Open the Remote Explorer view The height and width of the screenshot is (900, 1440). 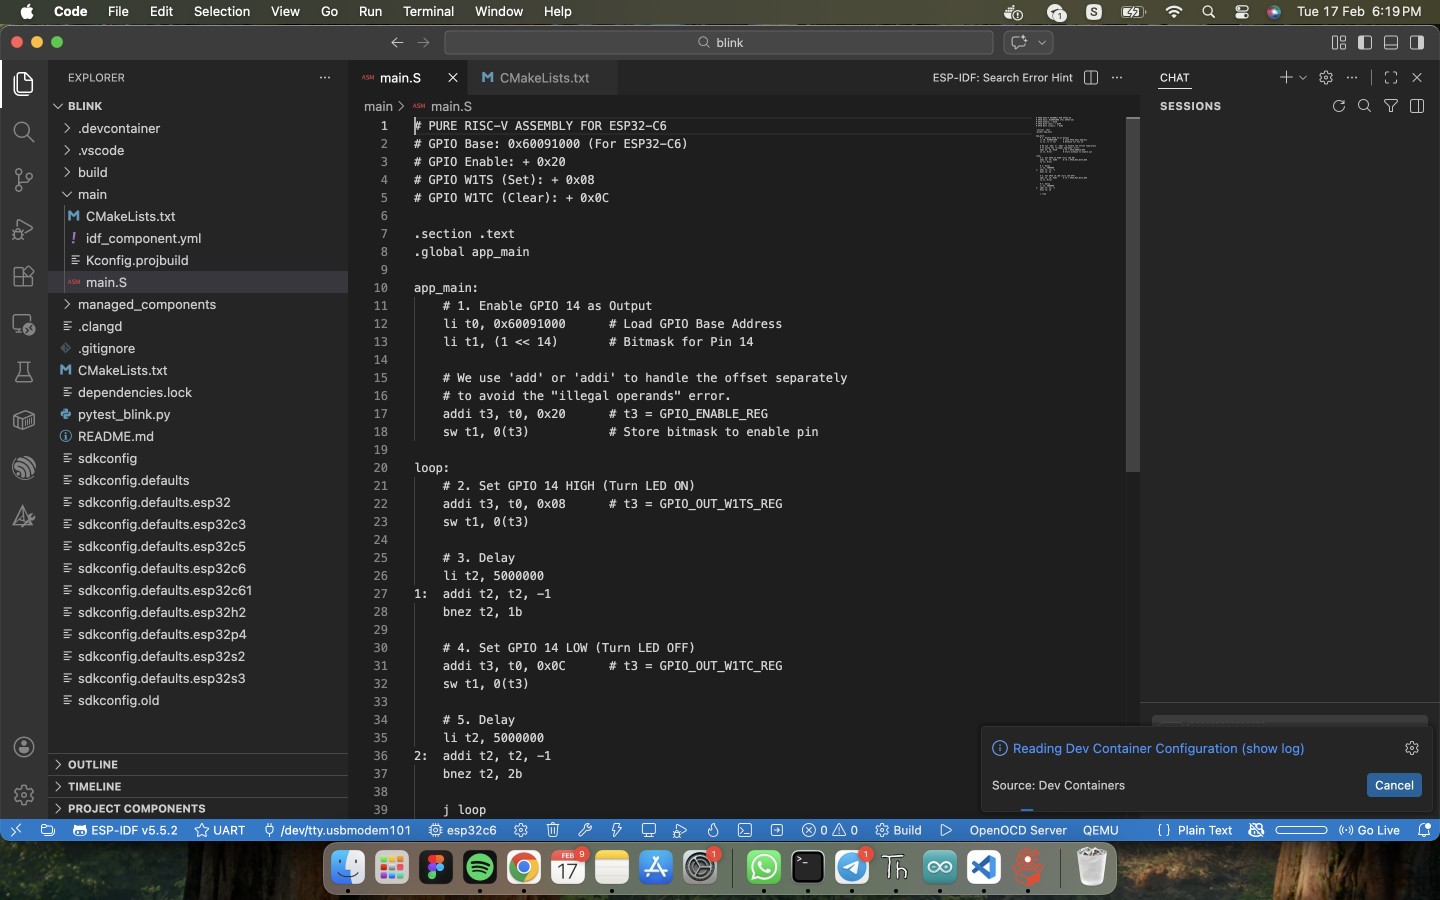(24, 325)
